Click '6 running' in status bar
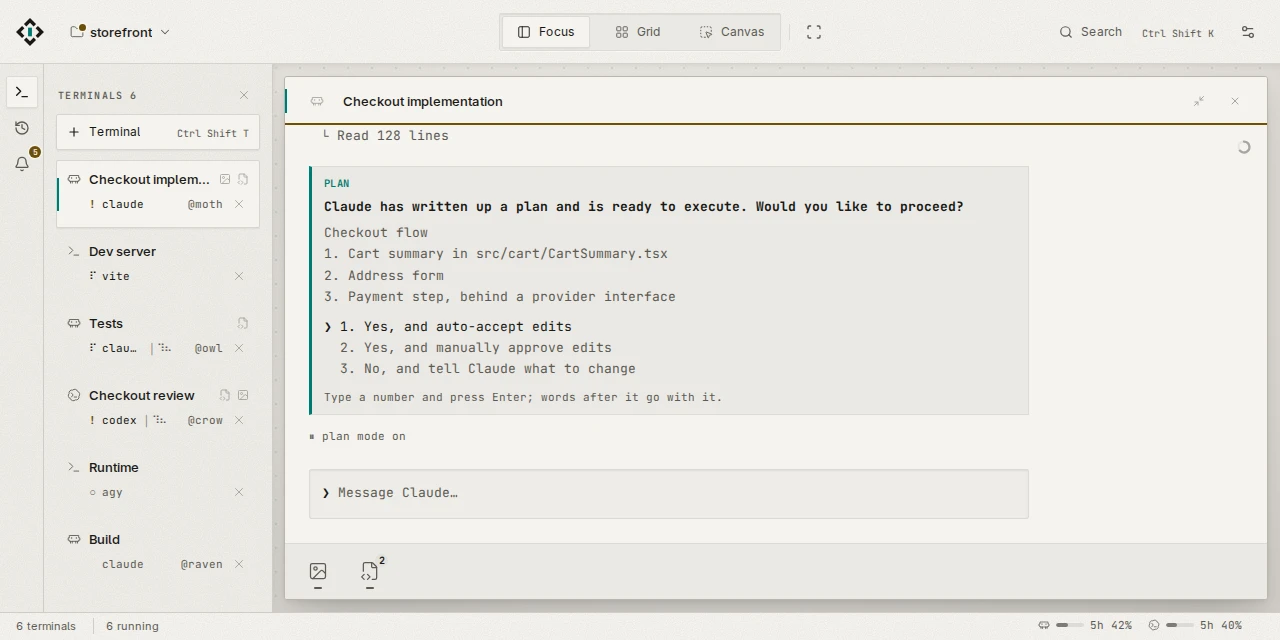 132,626
